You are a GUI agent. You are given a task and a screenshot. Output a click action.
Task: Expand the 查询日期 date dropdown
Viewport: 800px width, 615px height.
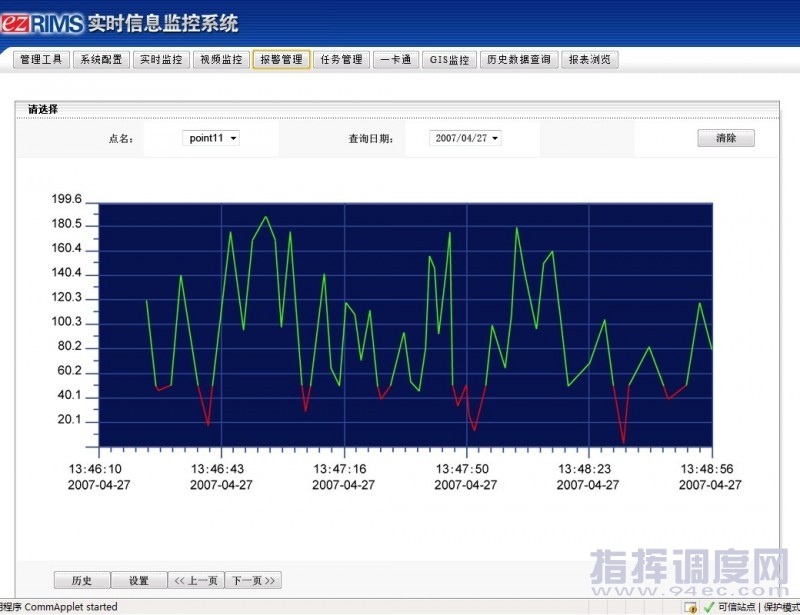pyautogui.click(x=466, y=138)
